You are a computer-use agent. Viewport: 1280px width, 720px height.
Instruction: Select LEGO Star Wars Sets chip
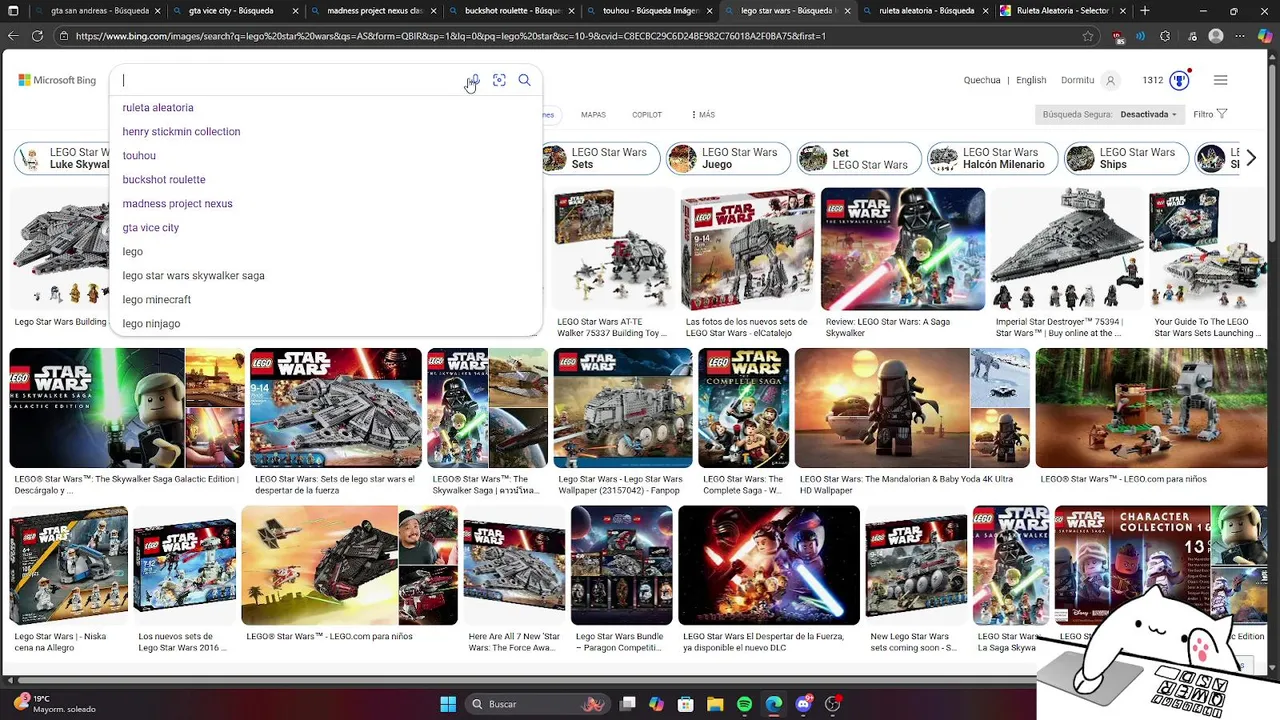[x=598, y=158]
